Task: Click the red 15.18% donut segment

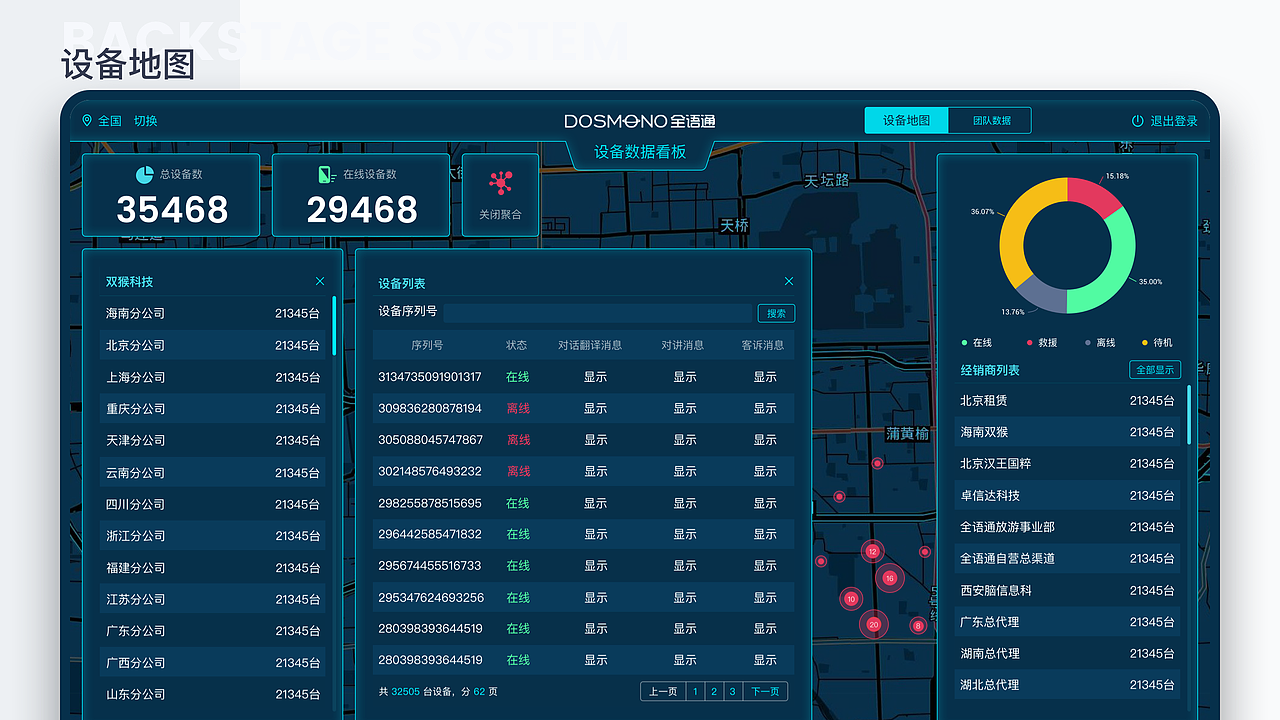Action: pos(1096,195)
